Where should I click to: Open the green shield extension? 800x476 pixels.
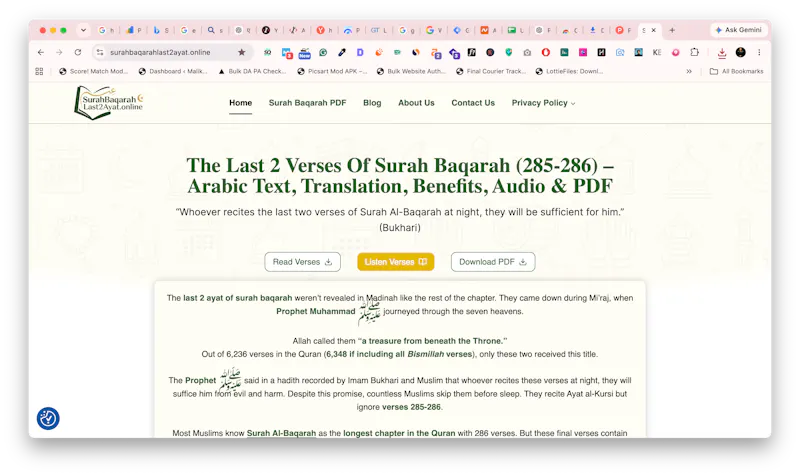pos(509,52)
